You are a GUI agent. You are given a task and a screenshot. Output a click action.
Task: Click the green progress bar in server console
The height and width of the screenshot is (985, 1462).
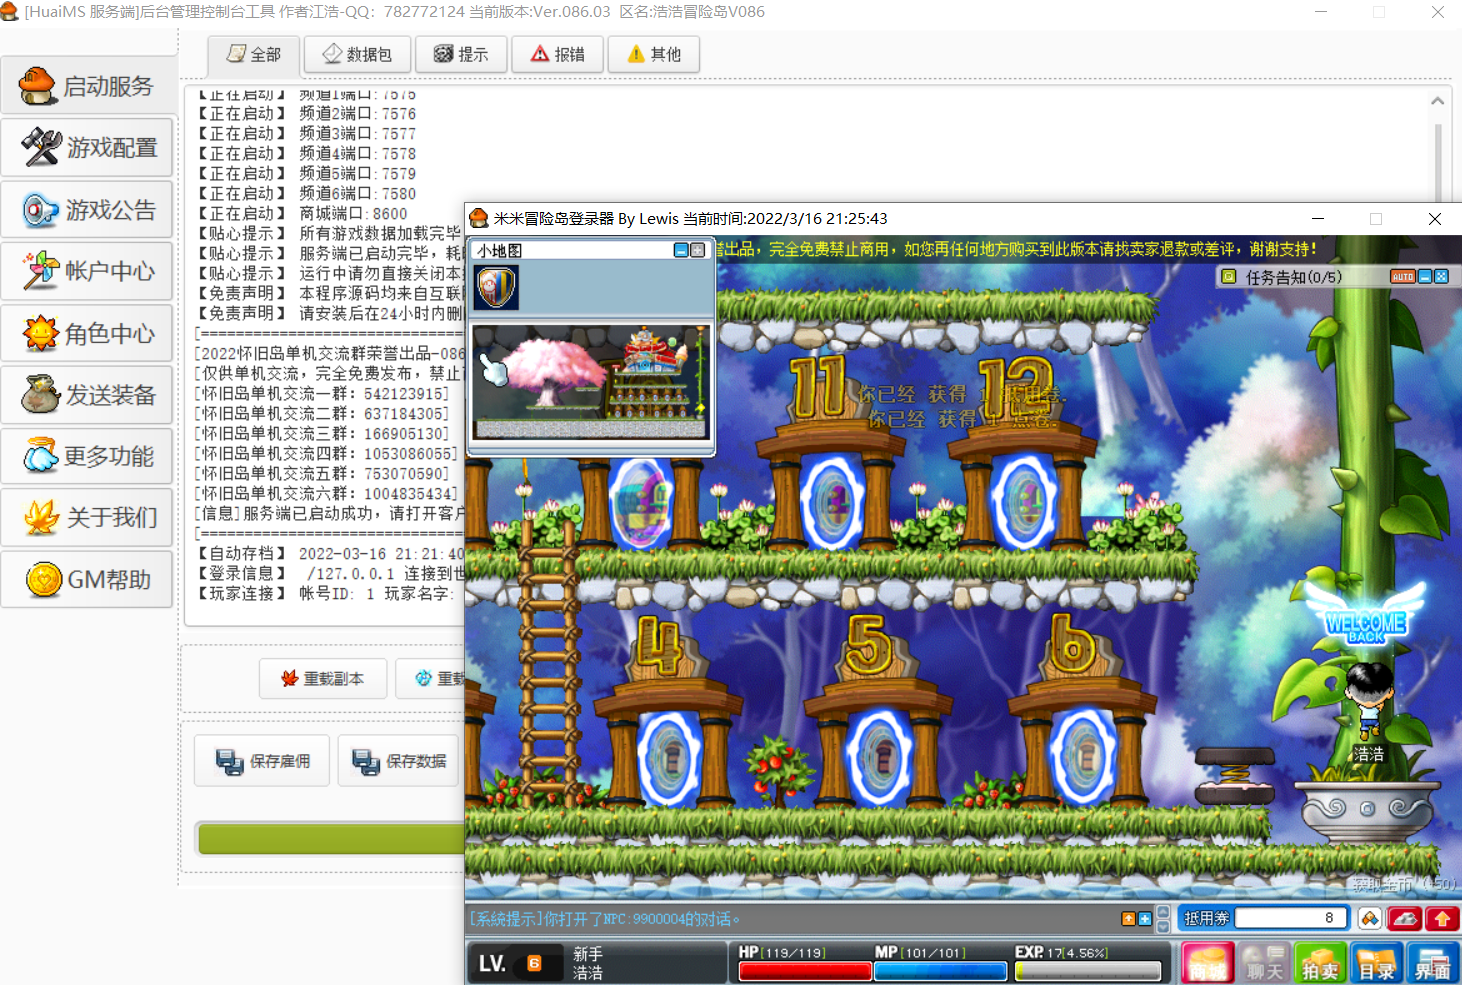(331, 839)
